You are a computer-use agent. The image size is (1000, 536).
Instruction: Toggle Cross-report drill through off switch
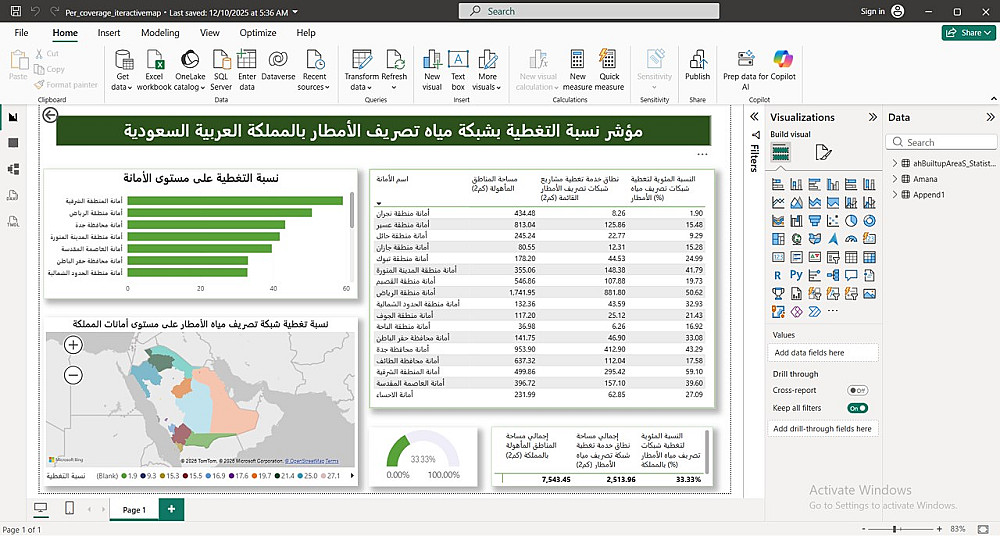[x=857, y=390]
